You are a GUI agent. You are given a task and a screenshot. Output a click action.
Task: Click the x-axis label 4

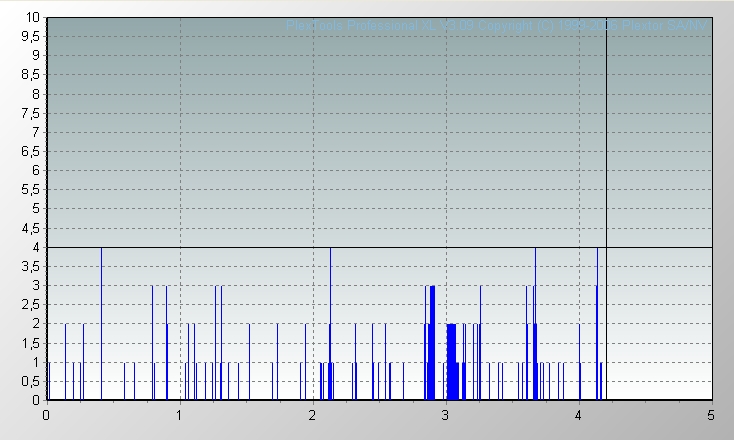tap(578, 414)
